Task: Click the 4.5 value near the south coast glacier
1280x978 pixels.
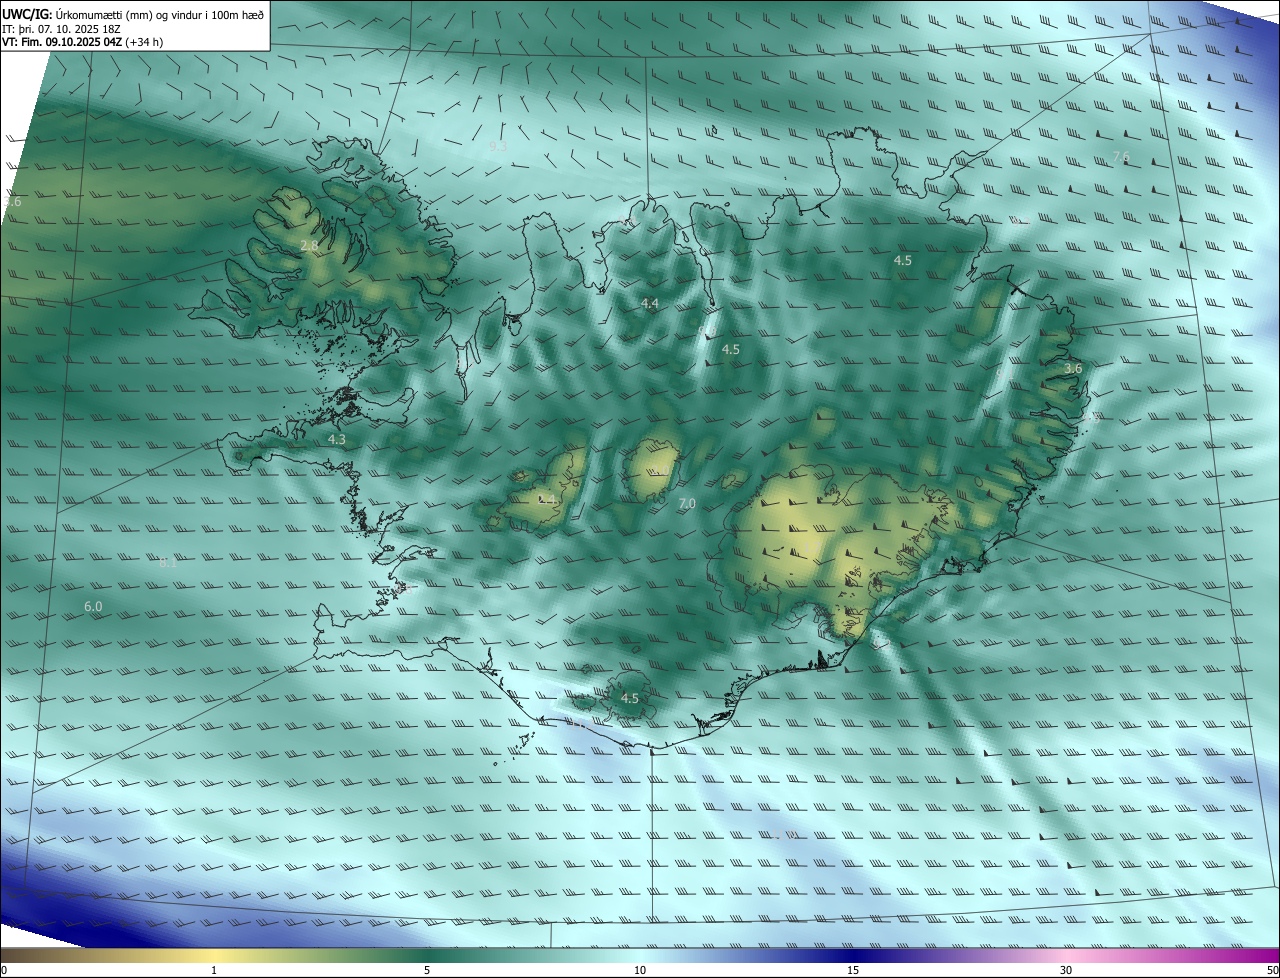Action: coord(630,698)
